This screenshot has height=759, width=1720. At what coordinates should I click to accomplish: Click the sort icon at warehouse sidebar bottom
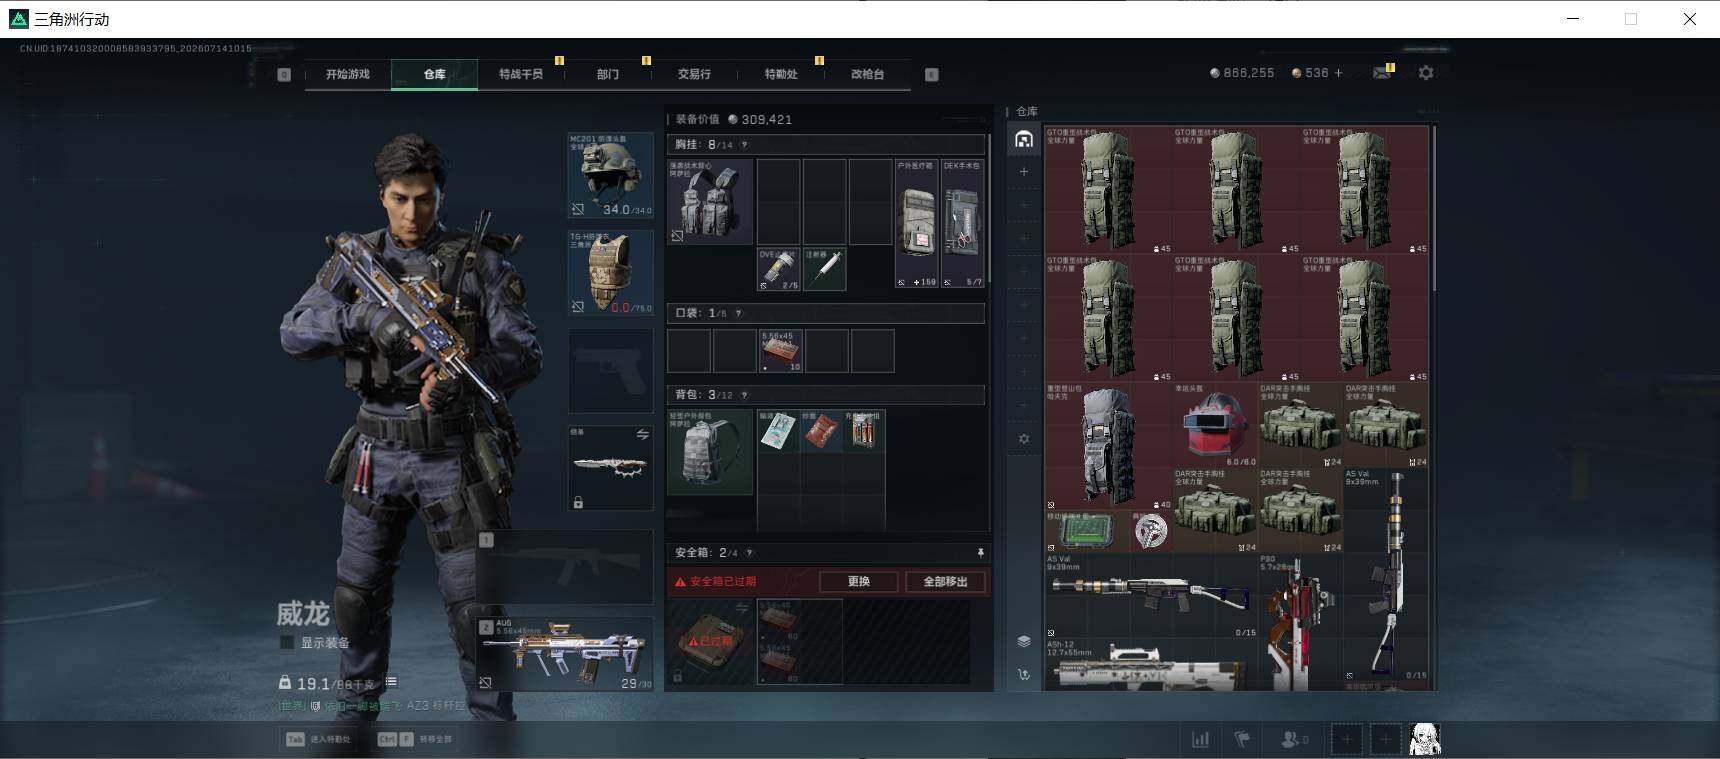click(x=1024, y=675)
